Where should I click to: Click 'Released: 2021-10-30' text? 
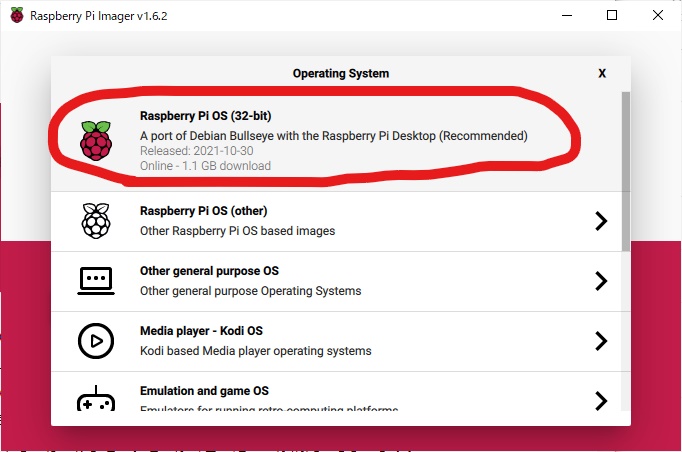click(x=197, y=151)
